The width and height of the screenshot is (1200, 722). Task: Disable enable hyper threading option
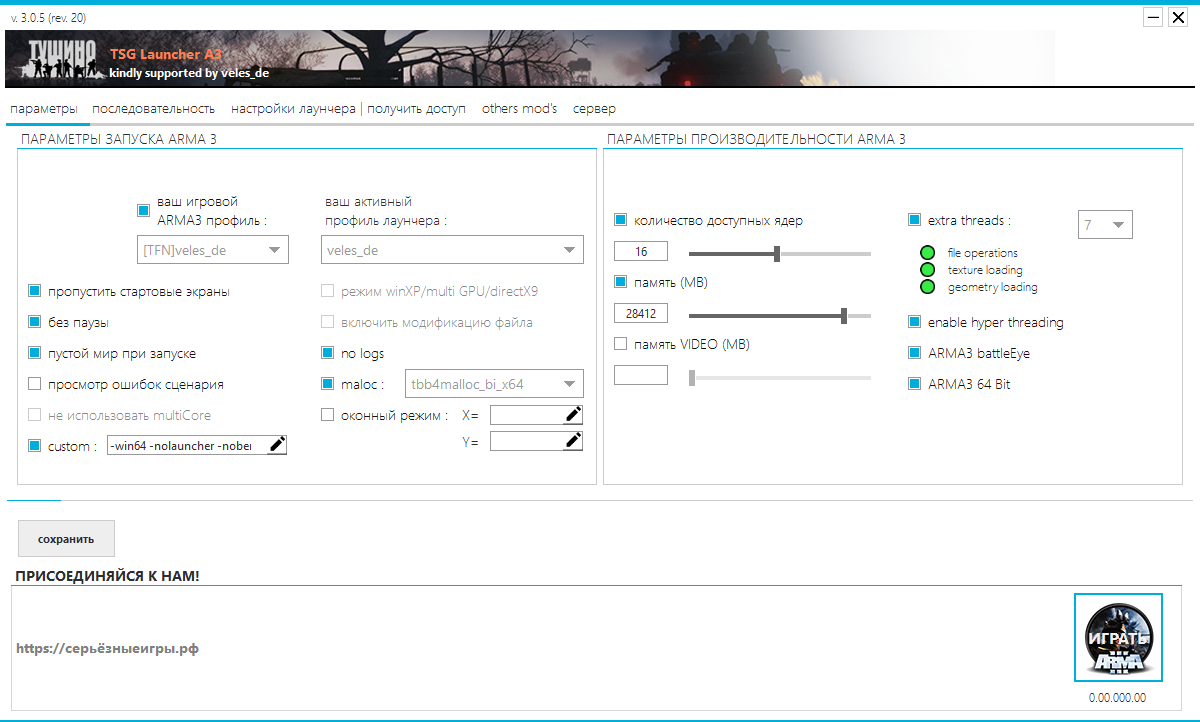coord(914,322)
